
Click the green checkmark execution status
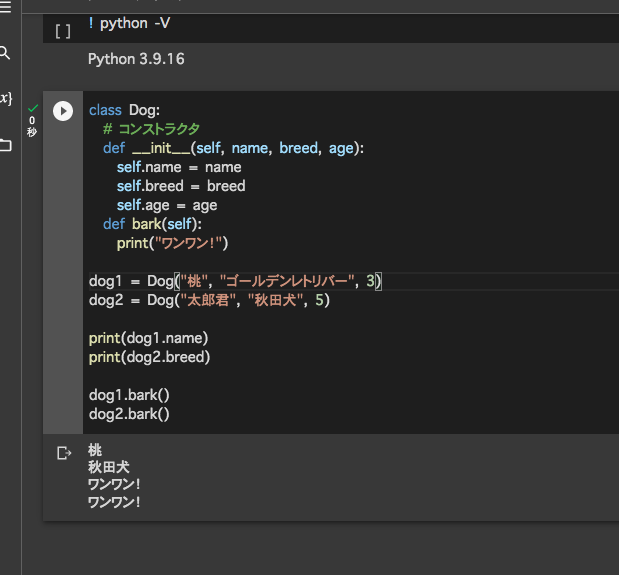pyautogui.click(x=33, y=108)
